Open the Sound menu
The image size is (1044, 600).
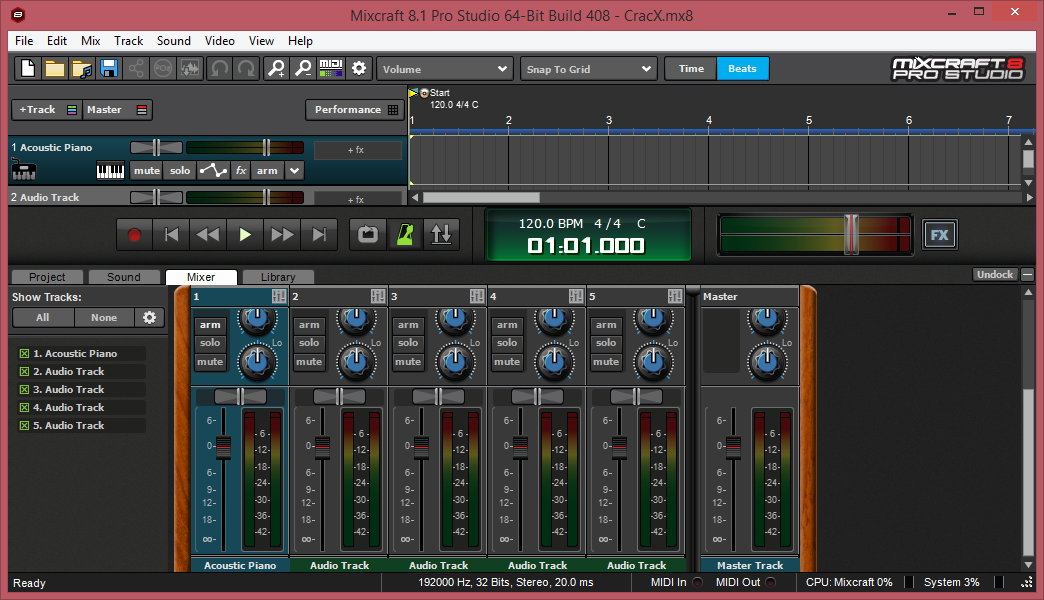pos(174,41)
